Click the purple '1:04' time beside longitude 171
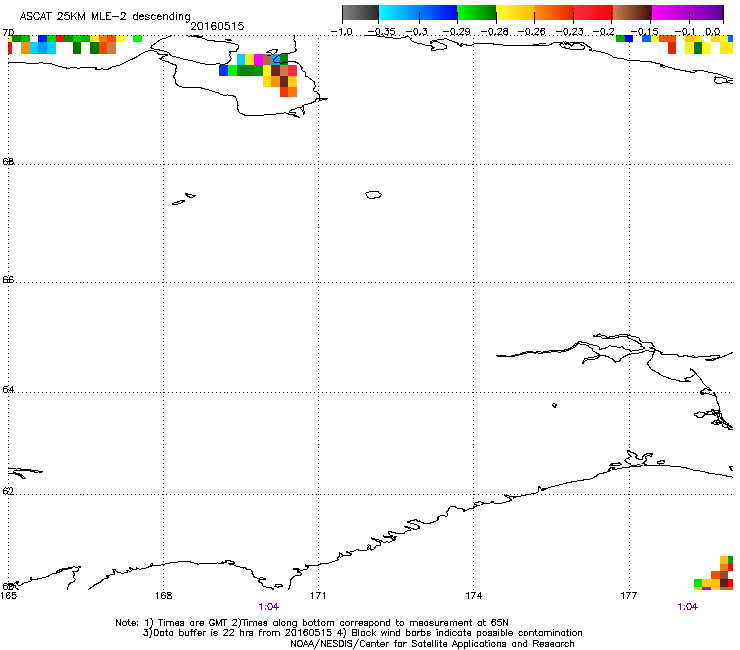This screenshot has height=650, width=740. (x=269, y=607)
